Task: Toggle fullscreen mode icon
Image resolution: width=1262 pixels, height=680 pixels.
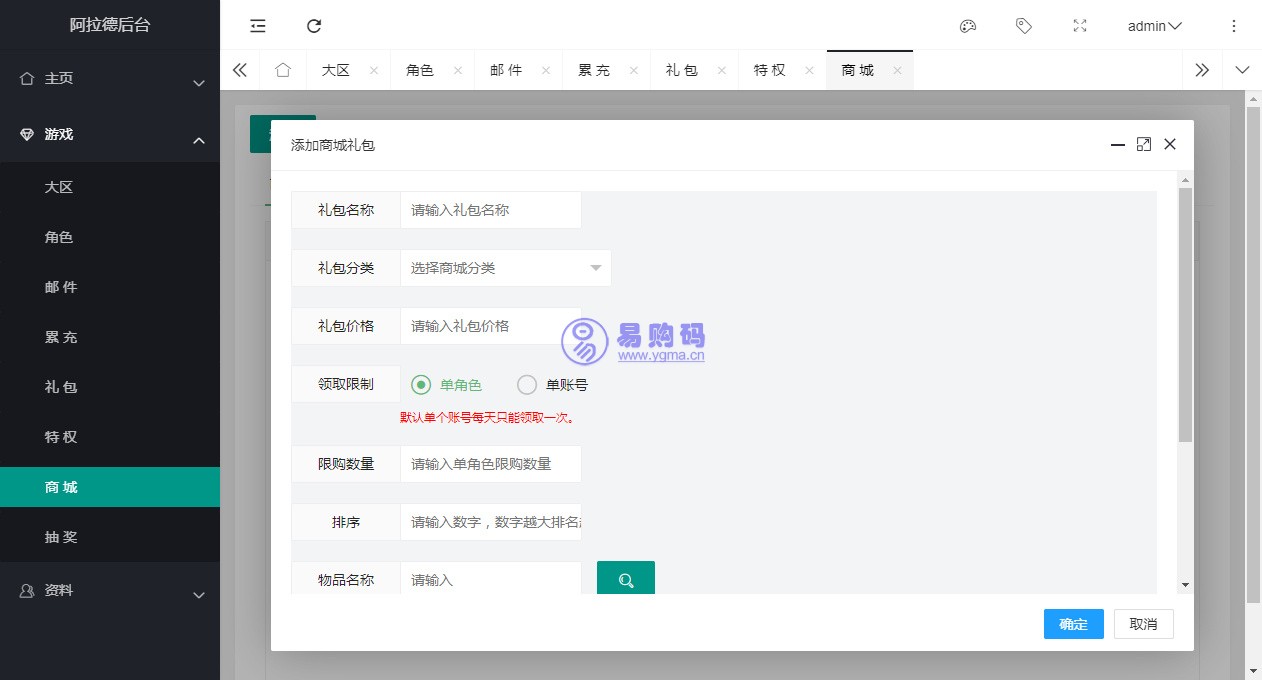Action: coord(1079,26)
